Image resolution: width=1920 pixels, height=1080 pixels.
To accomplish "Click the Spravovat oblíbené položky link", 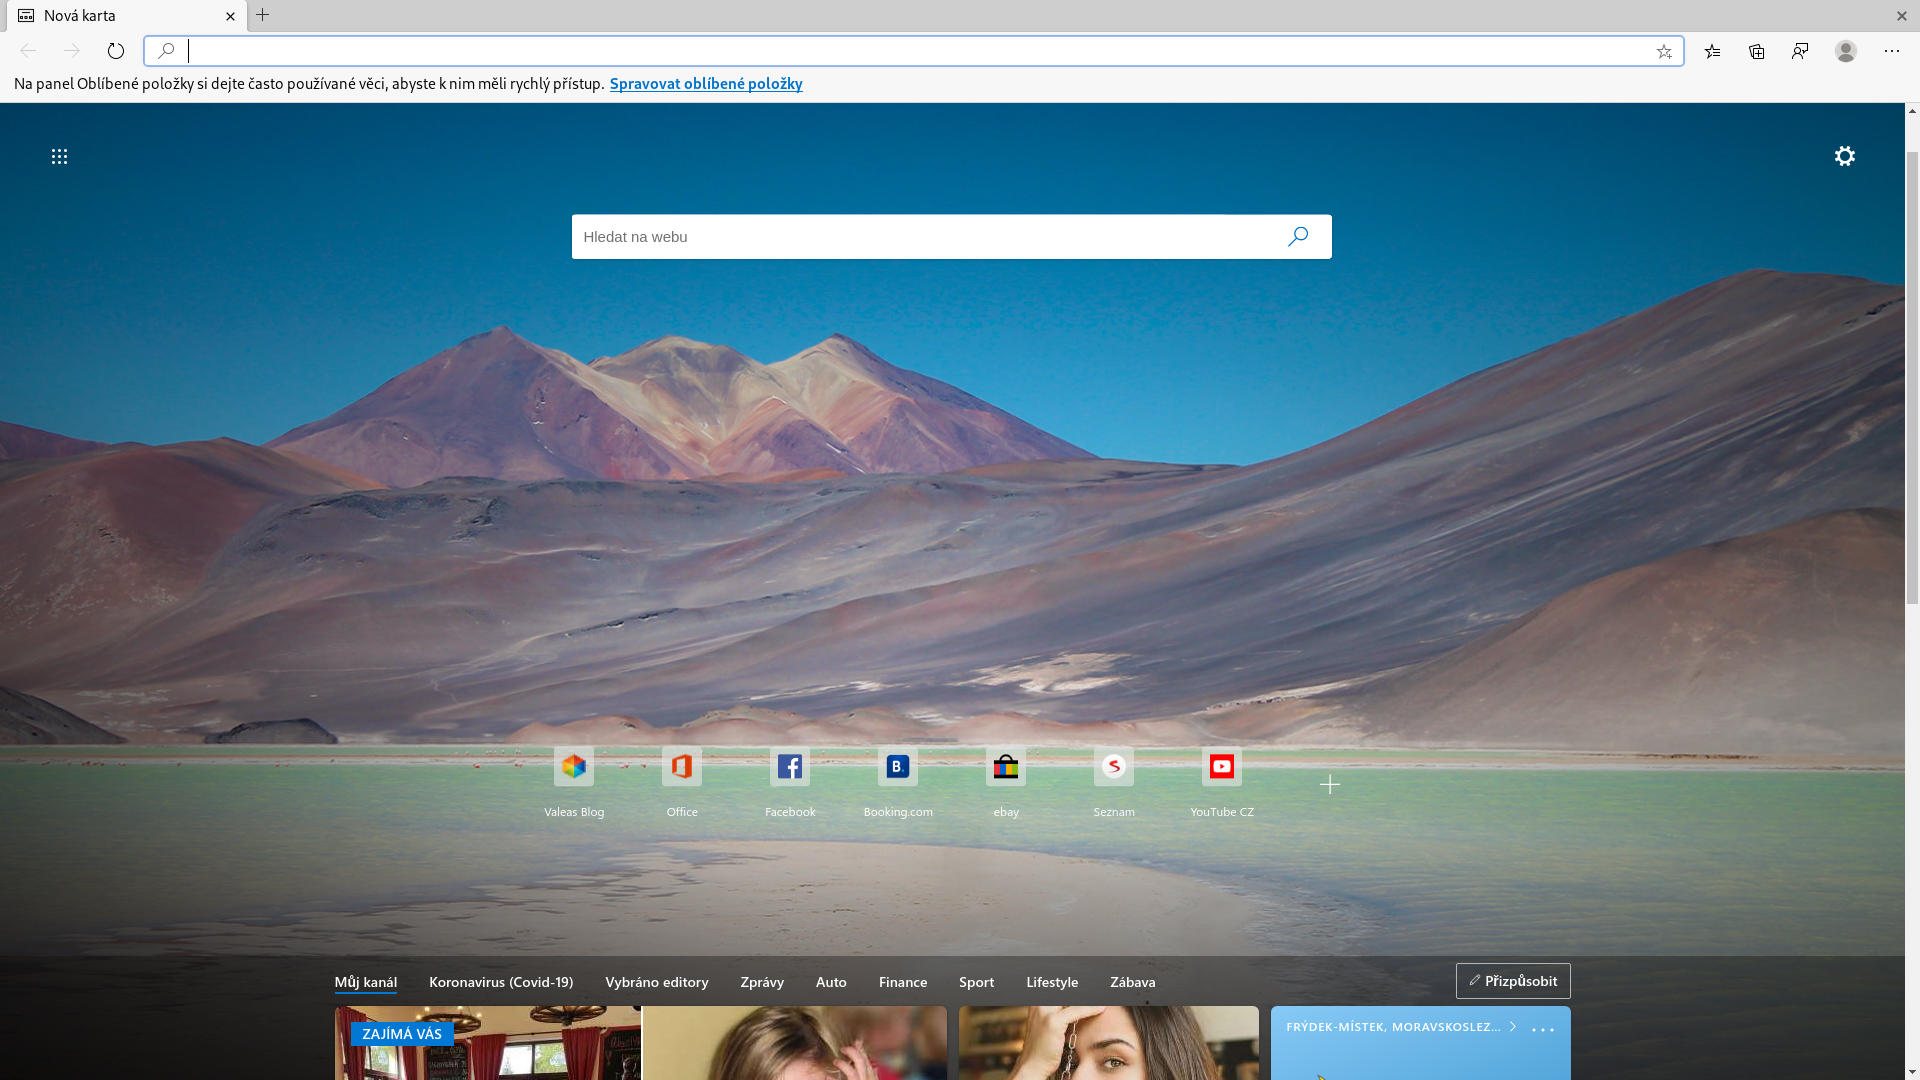I will [706, 84].
